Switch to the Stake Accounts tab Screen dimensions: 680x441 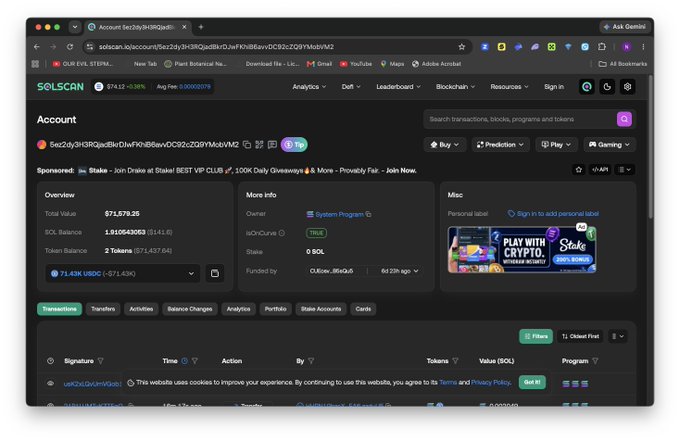(x=321, y=309)
